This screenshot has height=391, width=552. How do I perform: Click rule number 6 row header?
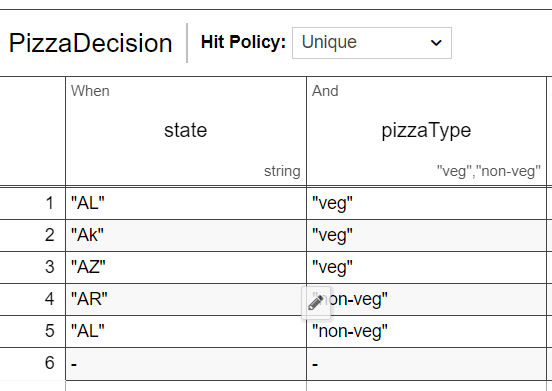coord(32,364)
